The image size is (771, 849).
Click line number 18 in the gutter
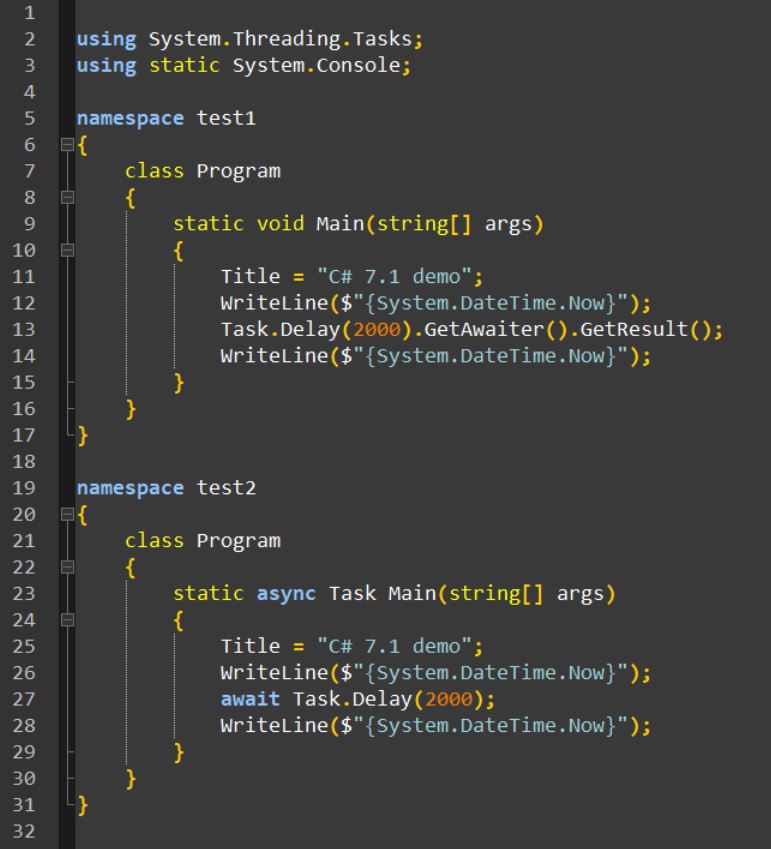tap(24, 462)
